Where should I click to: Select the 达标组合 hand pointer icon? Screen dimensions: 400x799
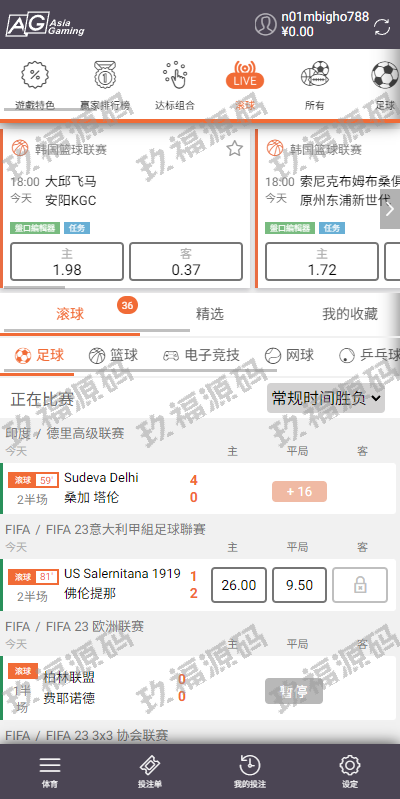[x=175, y=74]
